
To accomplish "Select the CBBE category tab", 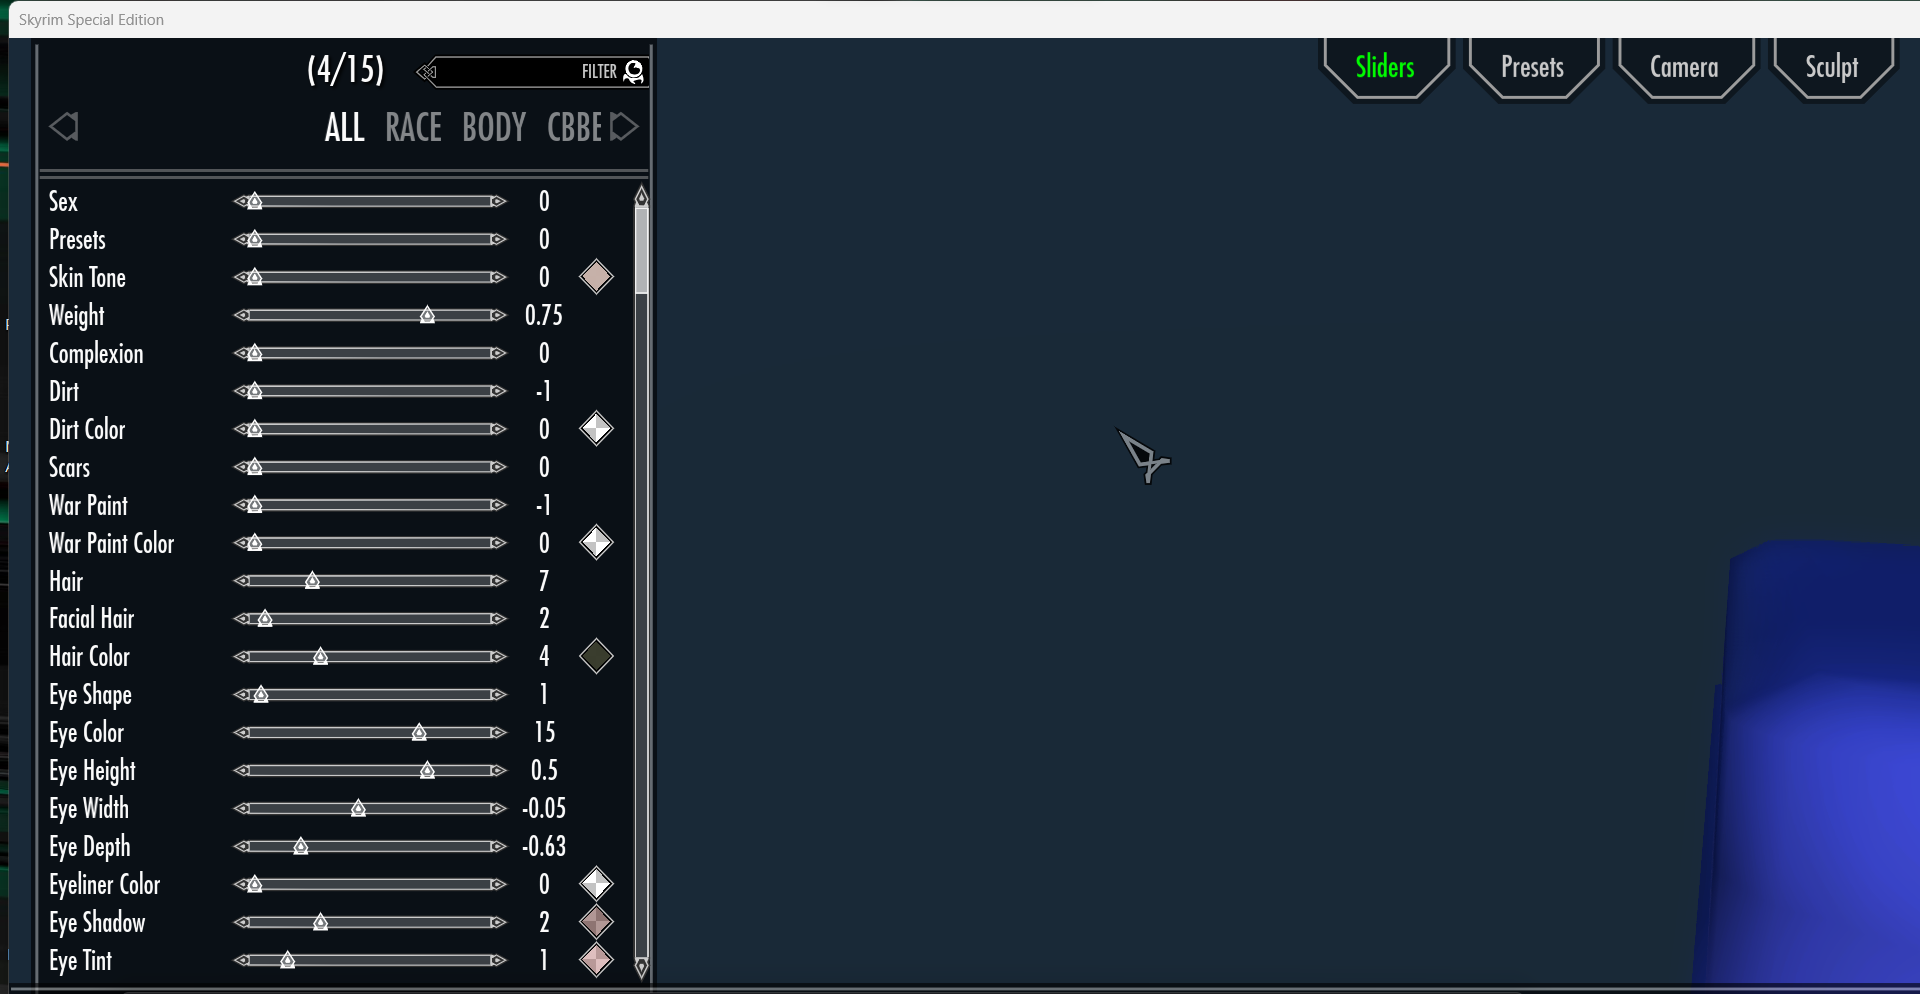I will pyautogui.click(x=575, y=128).
